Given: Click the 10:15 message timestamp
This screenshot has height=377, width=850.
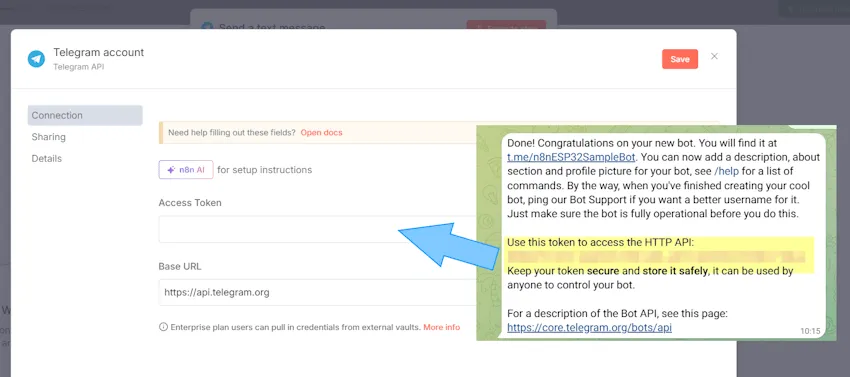Looking at the screenshot, I should click(x=810, y=330).
